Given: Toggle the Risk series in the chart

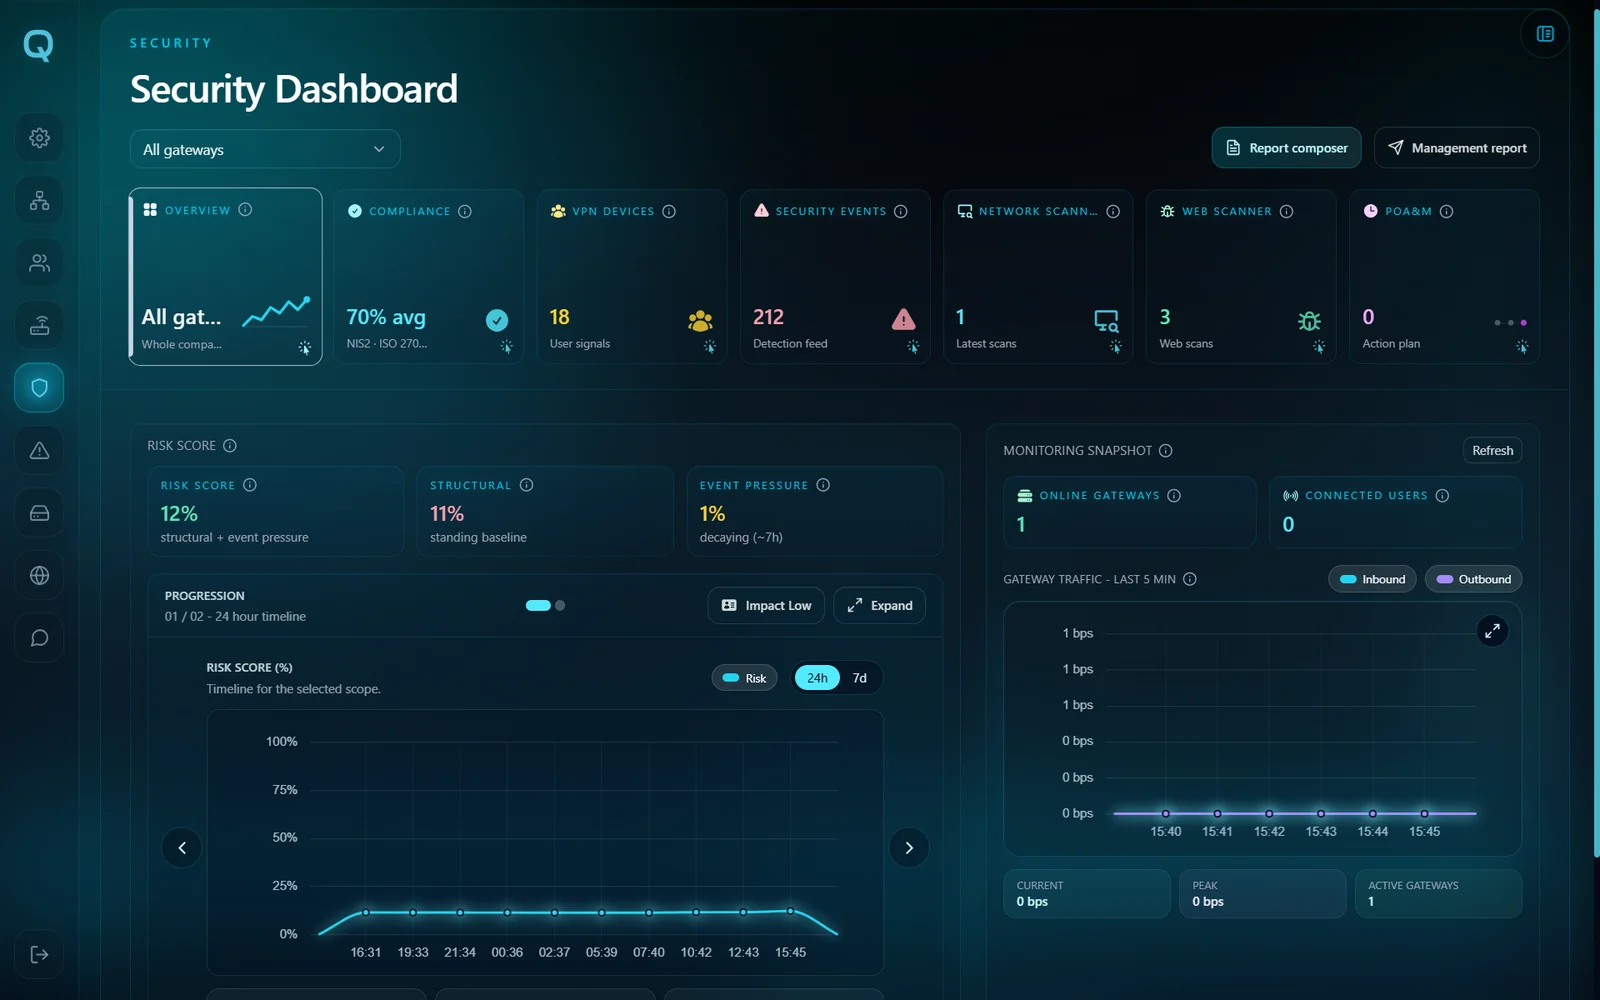Looking at the screenshot, I should pos(745,678).
